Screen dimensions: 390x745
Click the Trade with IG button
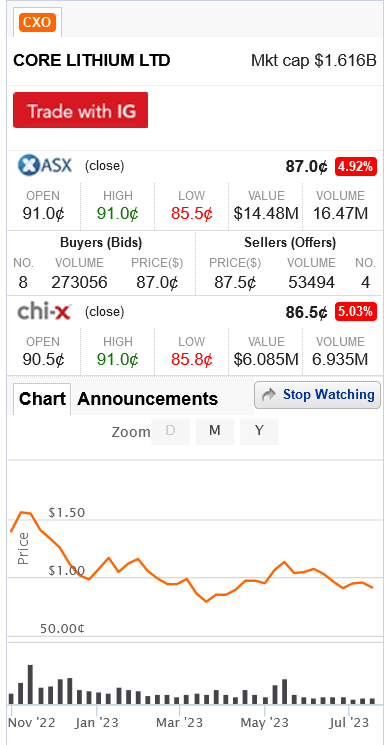point(80,110)
